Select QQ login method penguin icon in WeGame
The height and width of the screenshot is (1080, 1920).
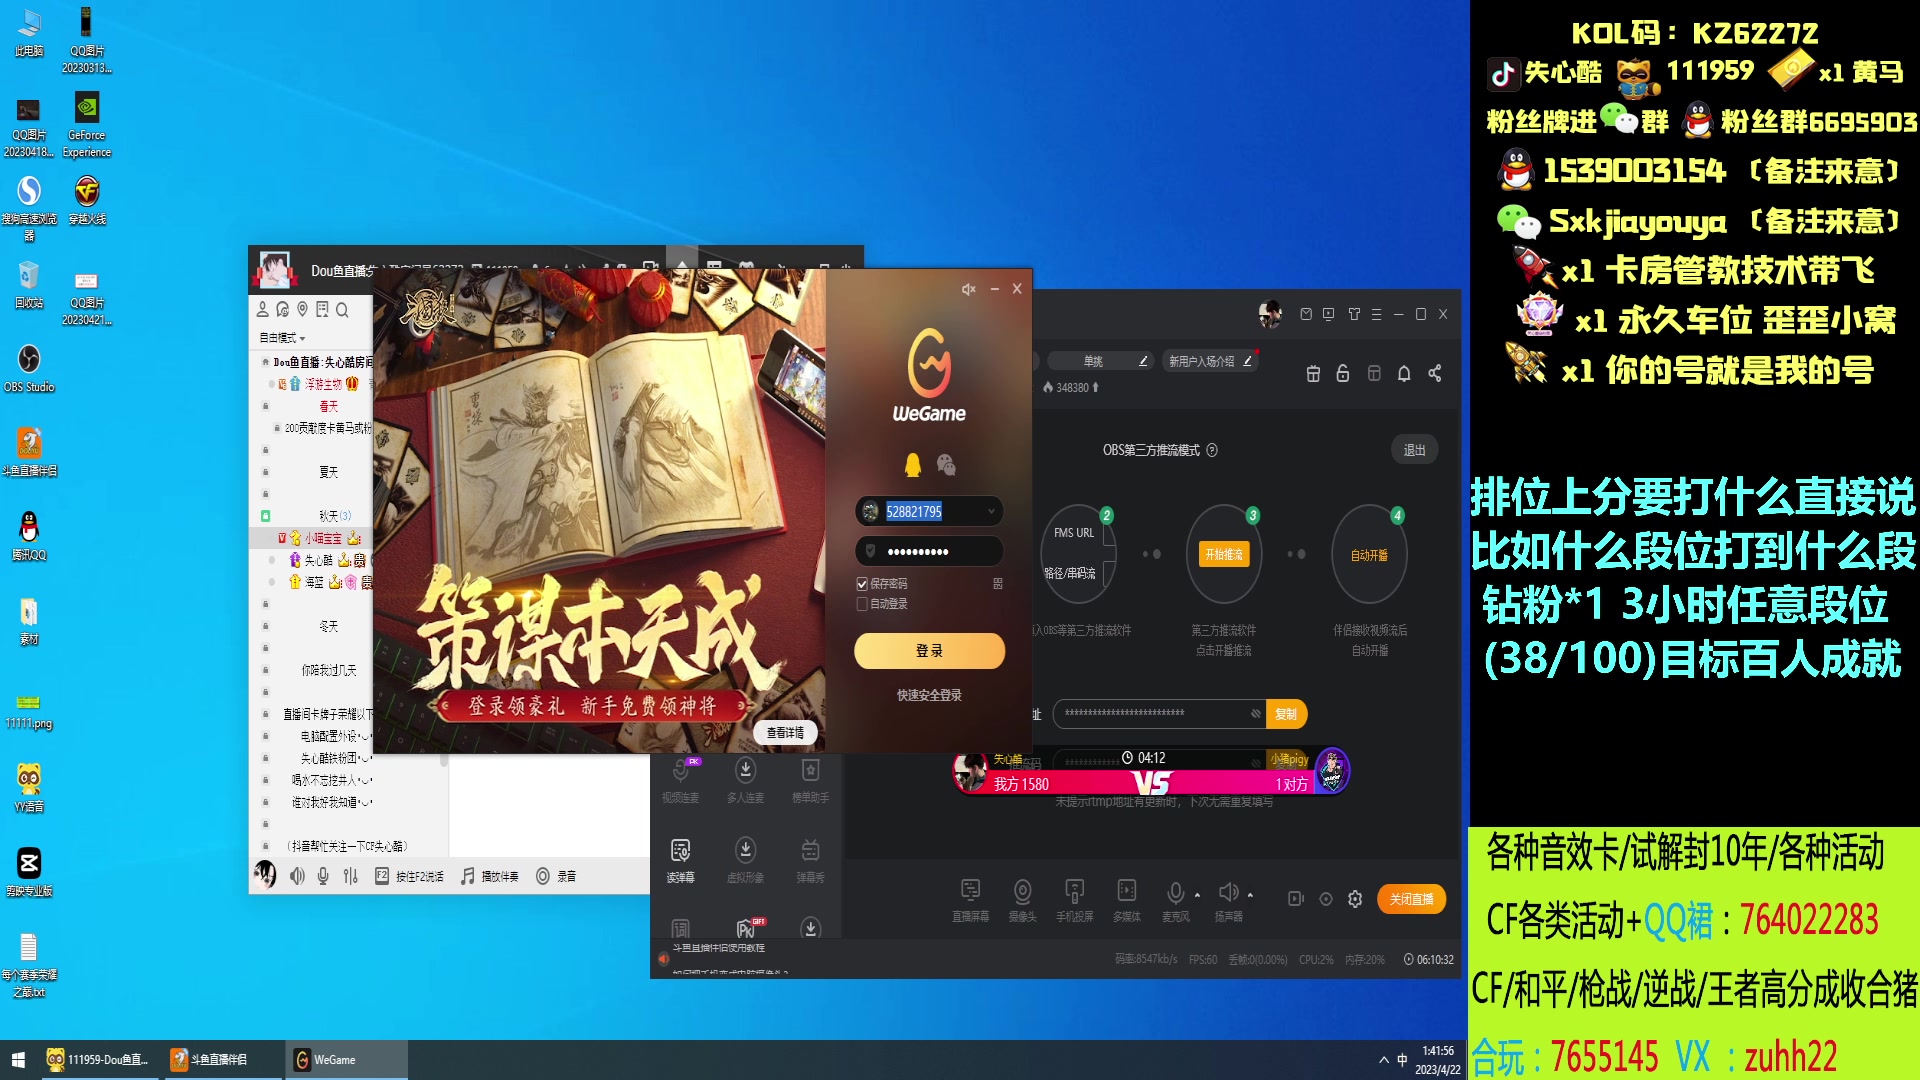pos(912,464)
